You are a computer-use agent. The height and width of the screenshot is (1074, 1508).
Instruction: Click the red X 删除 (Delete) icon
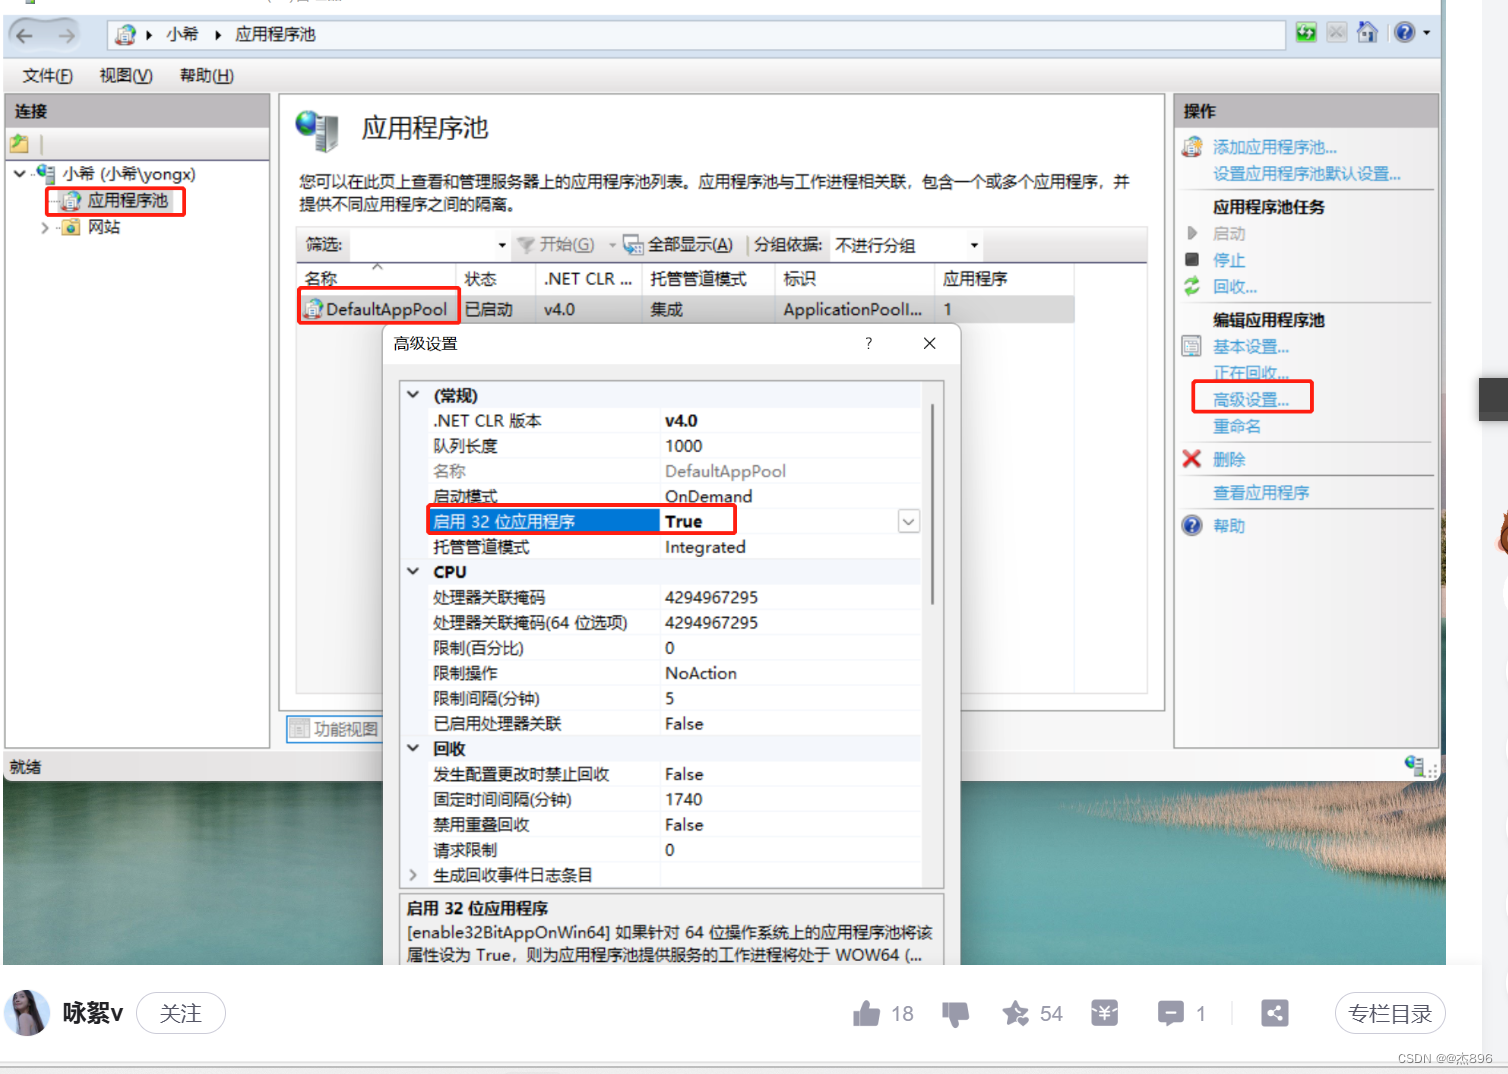(x=1191, y=459)
